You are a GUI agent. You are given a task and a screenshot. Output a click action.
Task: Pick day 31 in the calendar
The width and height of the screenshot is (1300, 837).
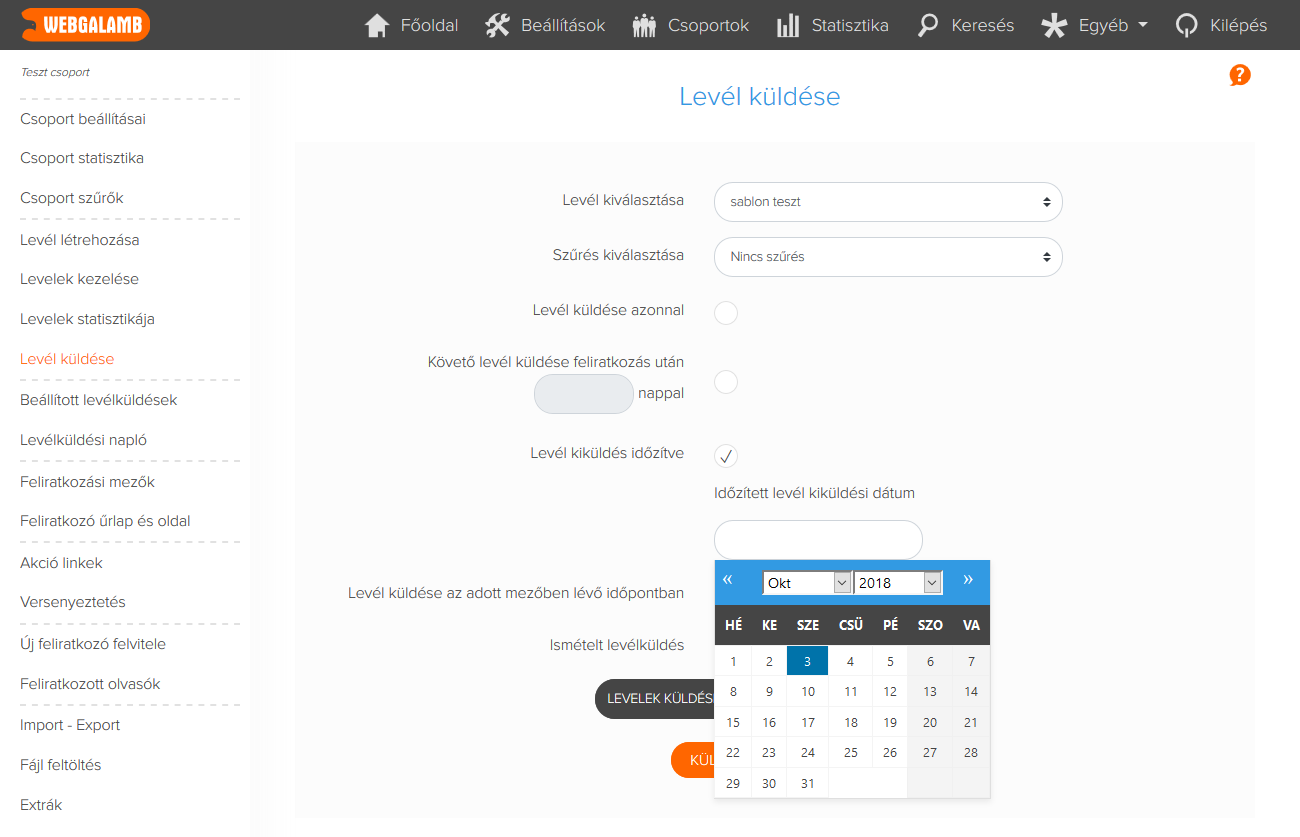808,784
